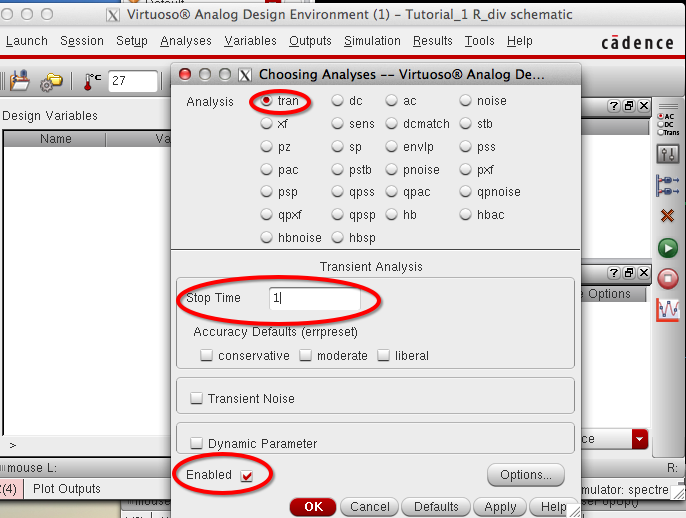This screenshot has width=686, height=518.
Task: Open the Setup menu
Action: [x=132, y=41]
